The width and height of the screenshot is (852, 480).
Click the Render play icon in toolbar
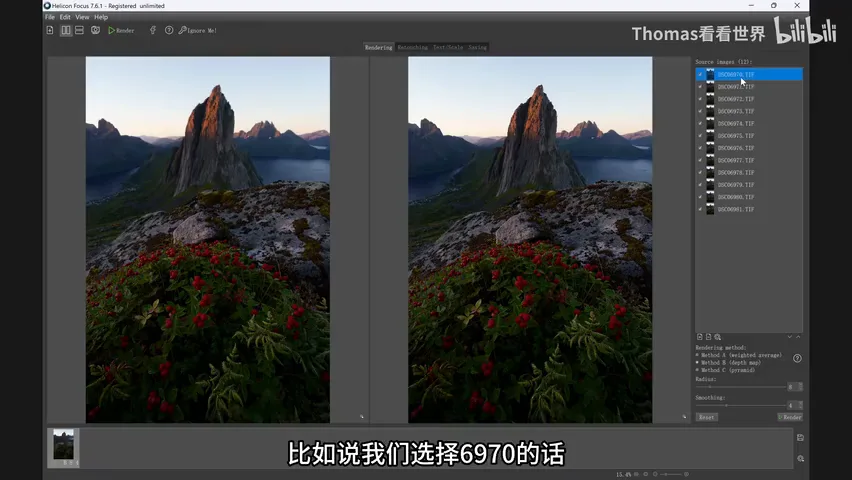tap(111, 30)
